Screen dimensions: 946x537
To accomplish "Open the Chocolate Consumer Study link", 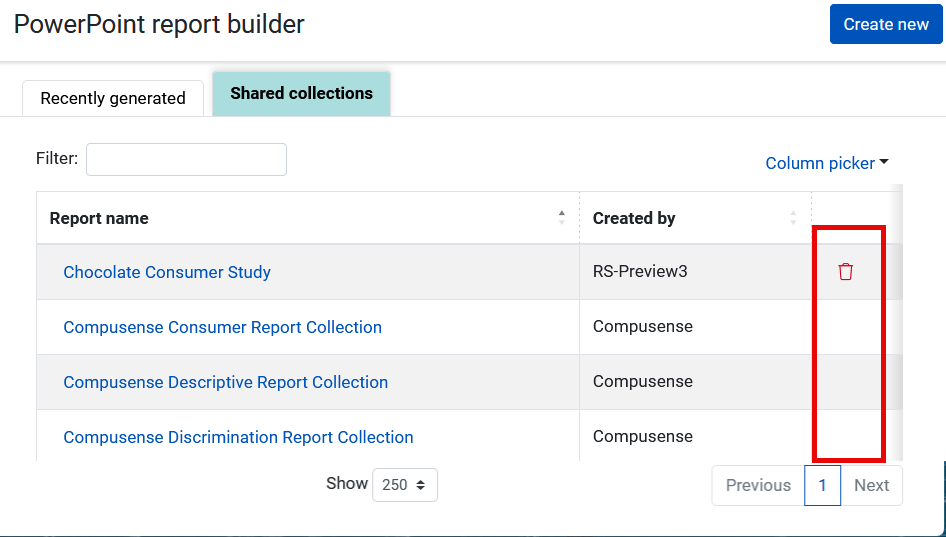I will click(167, 272).
